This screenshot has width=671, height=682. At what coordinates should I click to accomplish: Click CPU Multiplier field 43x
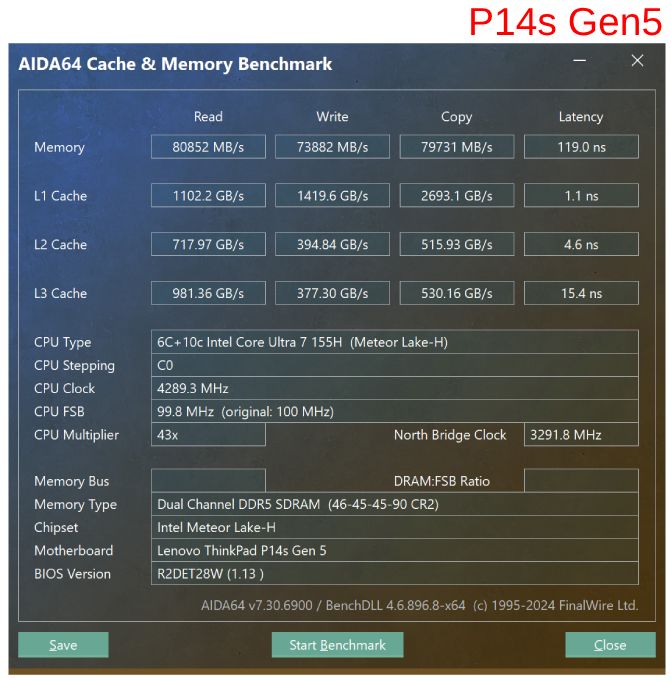208,434
